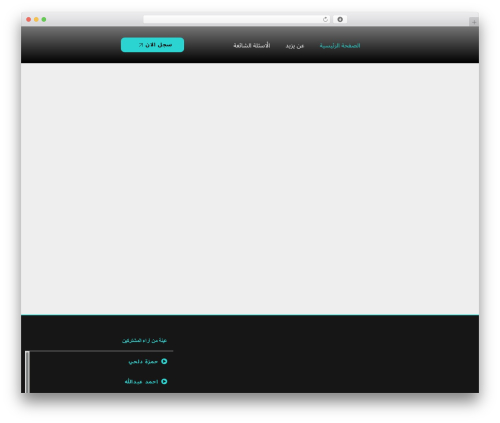Open the الصفحة الرئيسية home nav link
Viewport: 500px width, 423px height.
click(x=340, y=46)
